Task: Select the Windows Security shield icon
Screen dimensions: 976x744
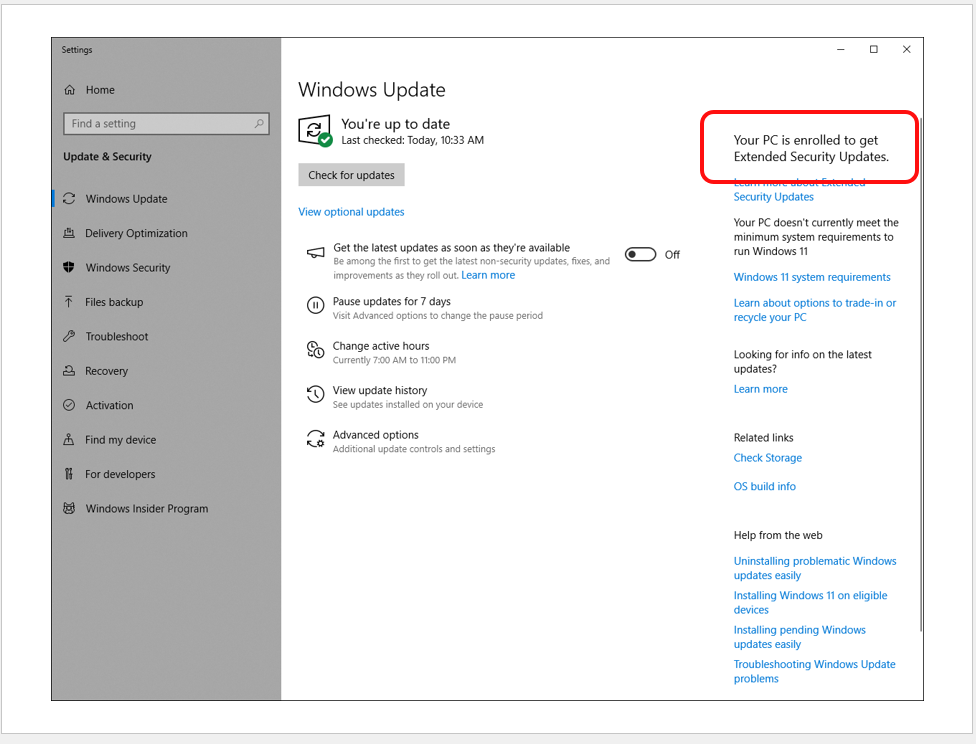Action: click(68, 267)
